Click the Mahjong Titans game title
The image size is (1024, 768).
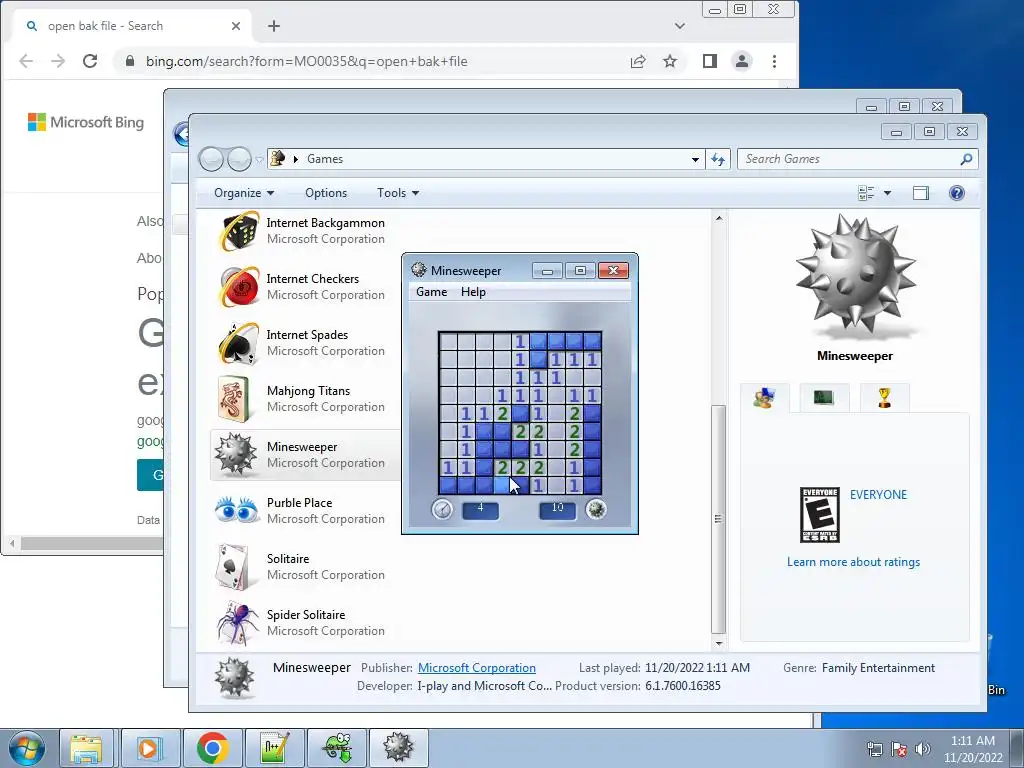[x=308, y=391]
